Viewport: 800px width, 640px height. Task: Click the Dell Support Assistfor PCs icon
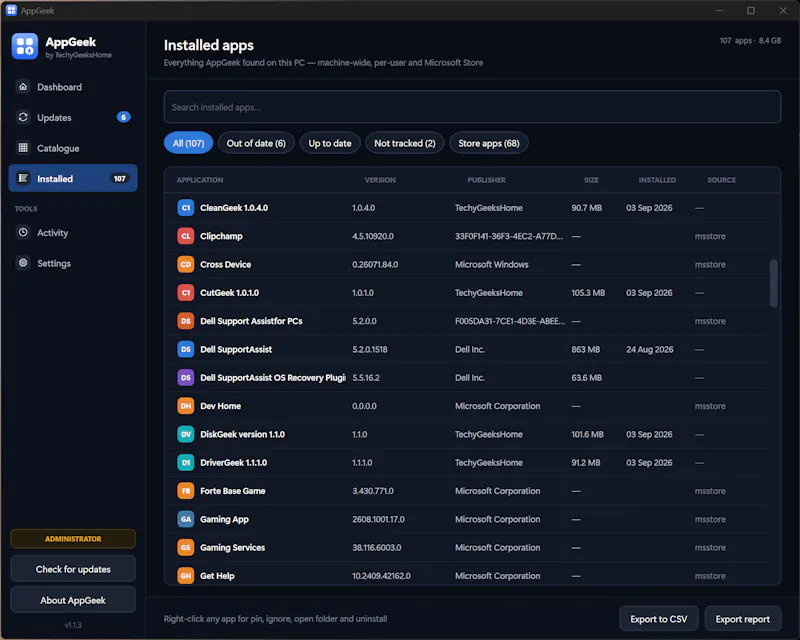click(186, 321)
